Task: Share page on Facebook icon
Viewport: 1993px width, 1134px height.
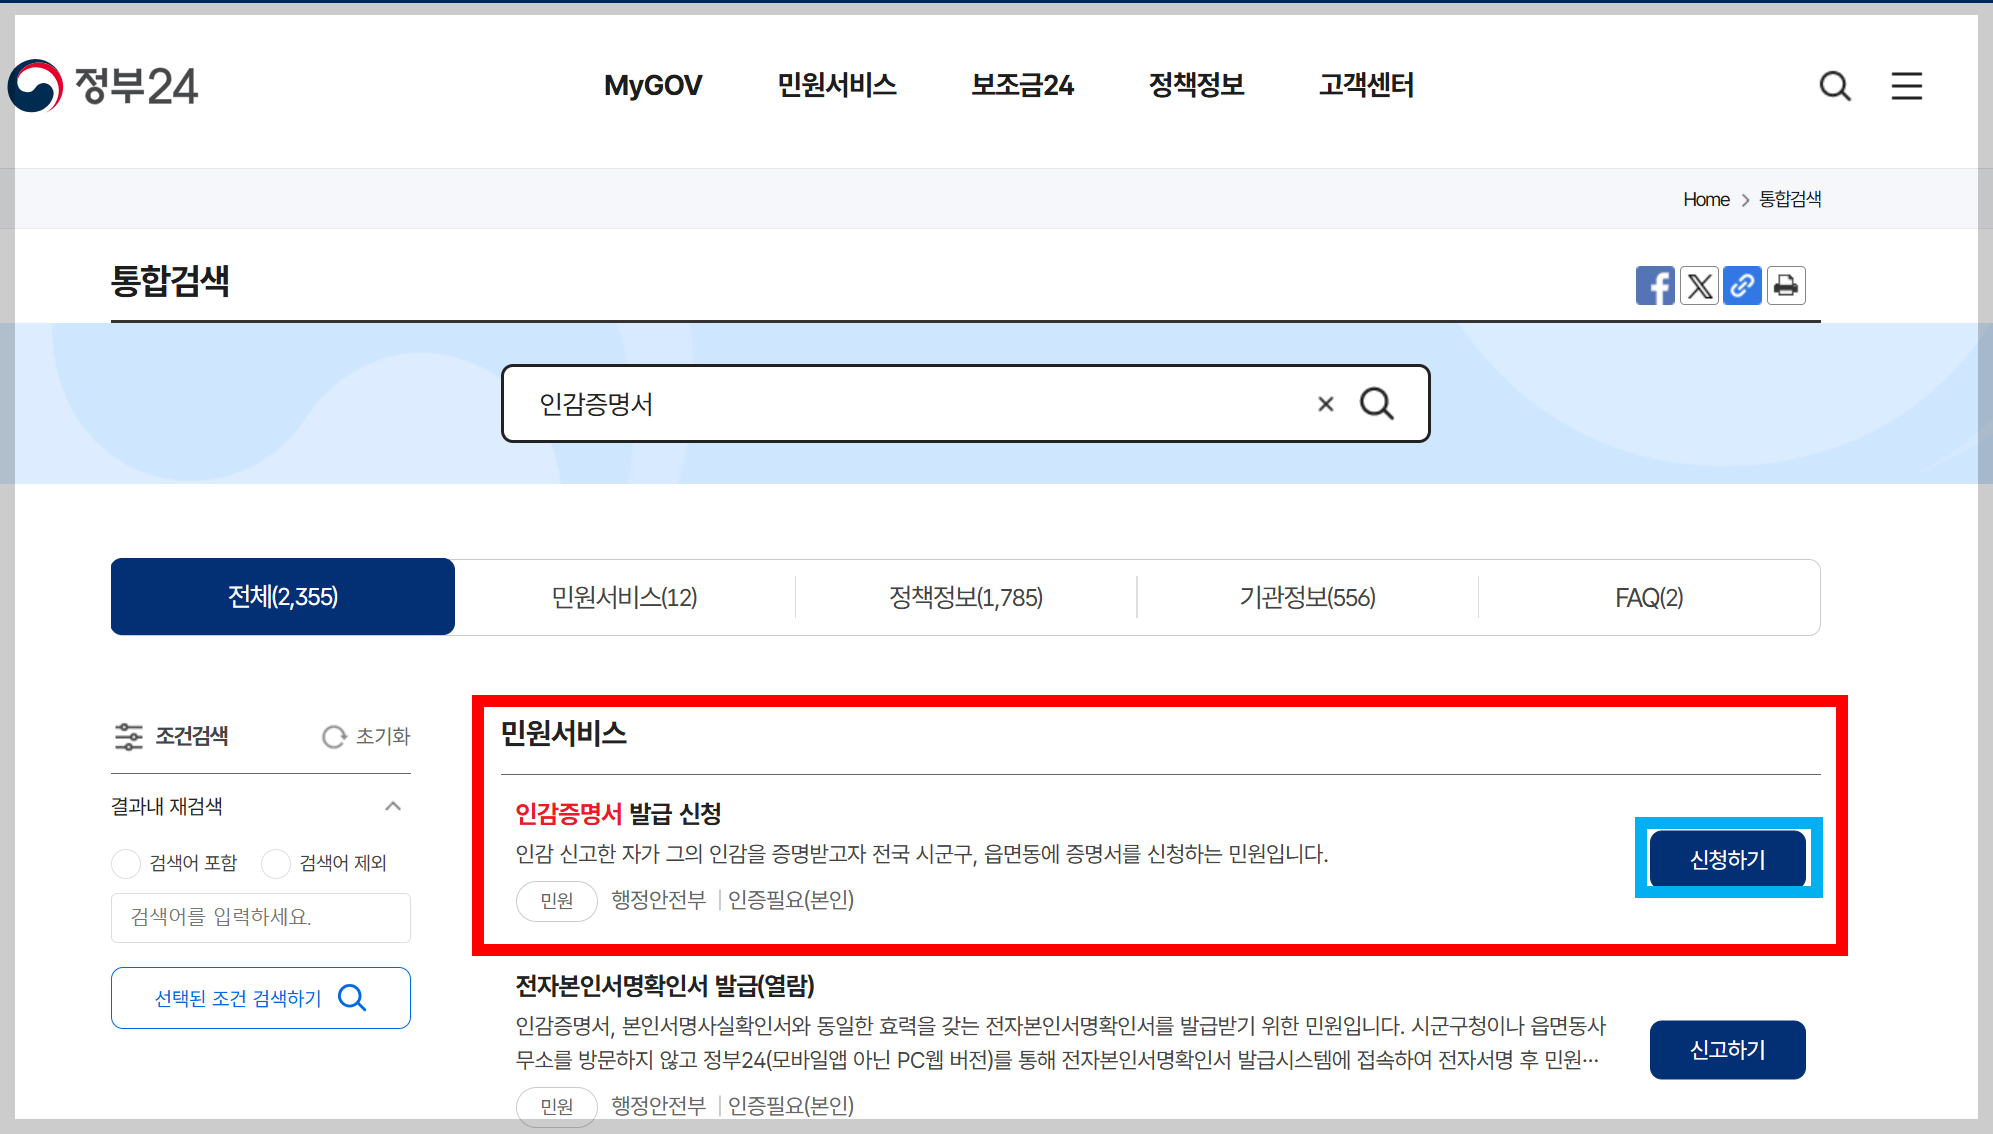Action: (x=1654, y=286)
